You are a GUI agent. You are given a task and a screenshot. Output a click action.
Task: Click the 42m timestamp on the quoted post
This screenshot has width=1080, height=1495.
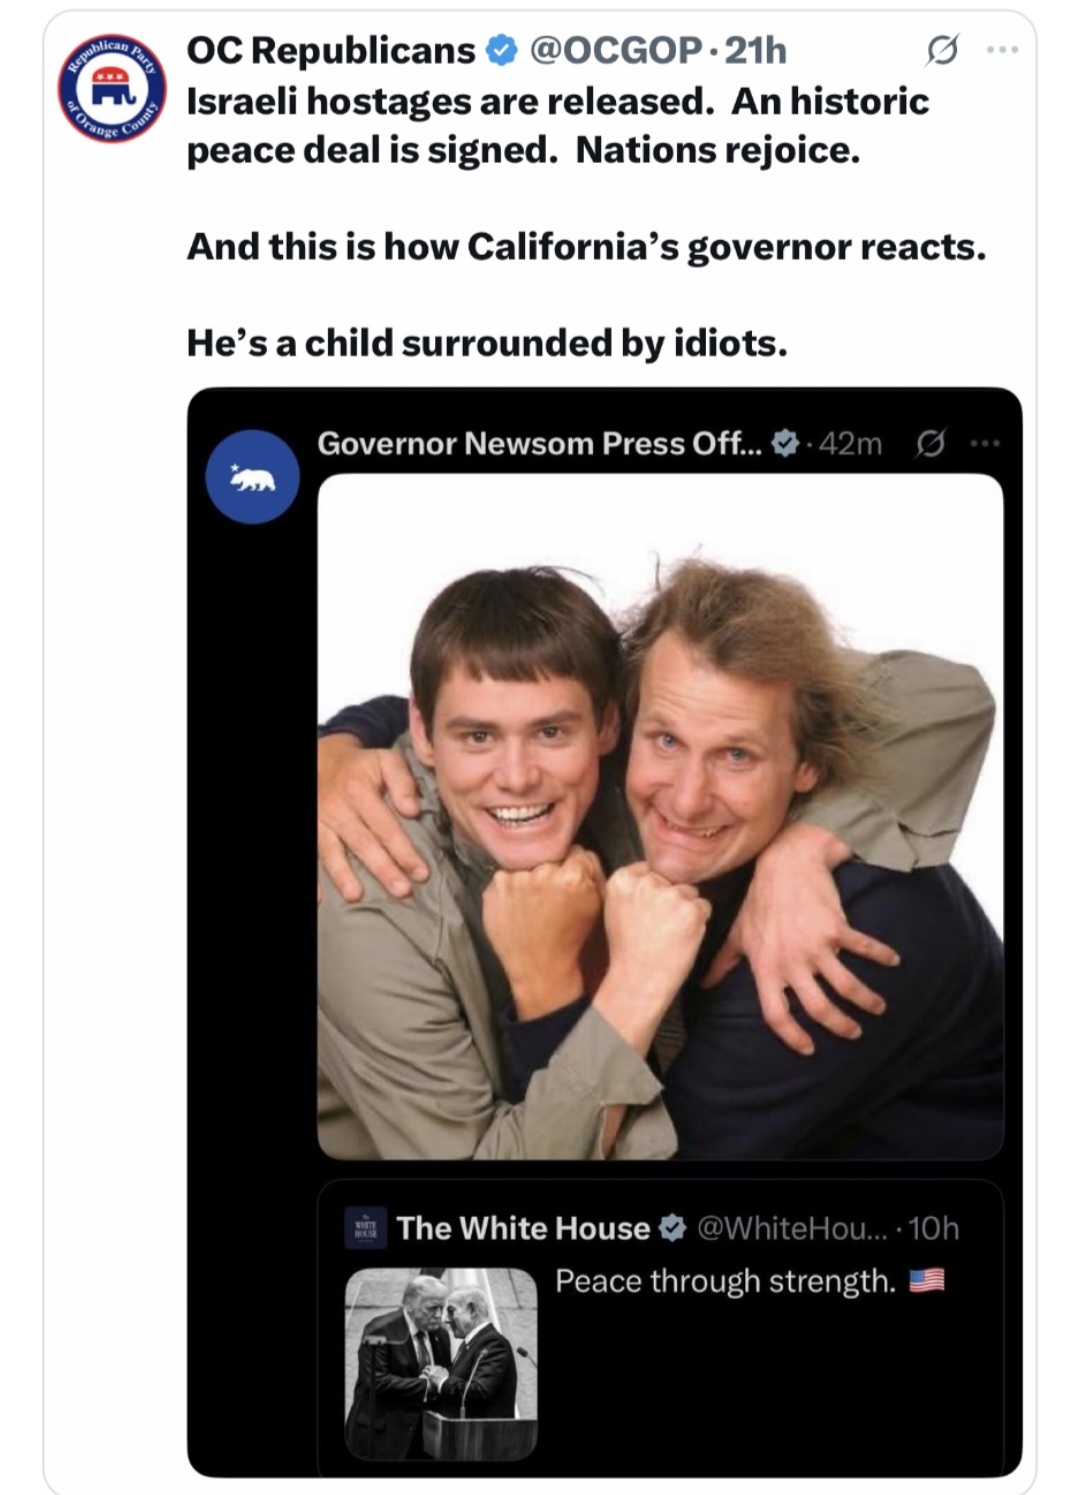[851, 443]
